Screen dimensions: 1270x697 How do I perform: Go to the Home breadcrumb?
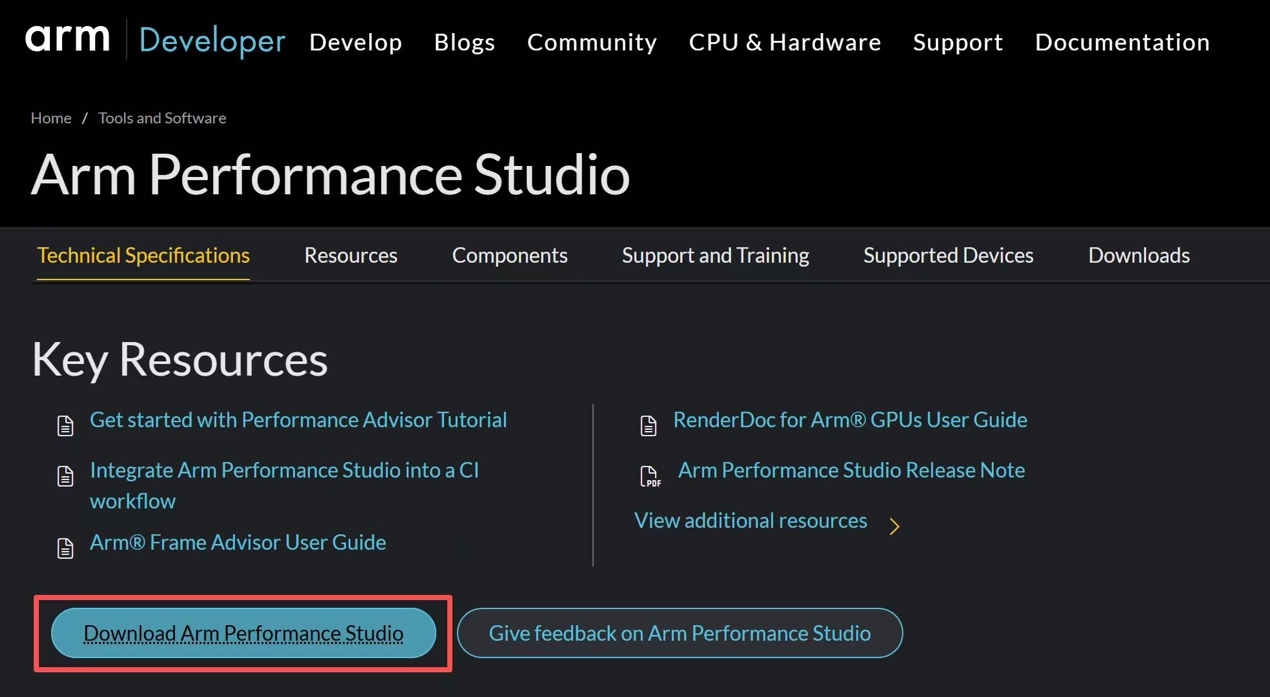(51, 118)
